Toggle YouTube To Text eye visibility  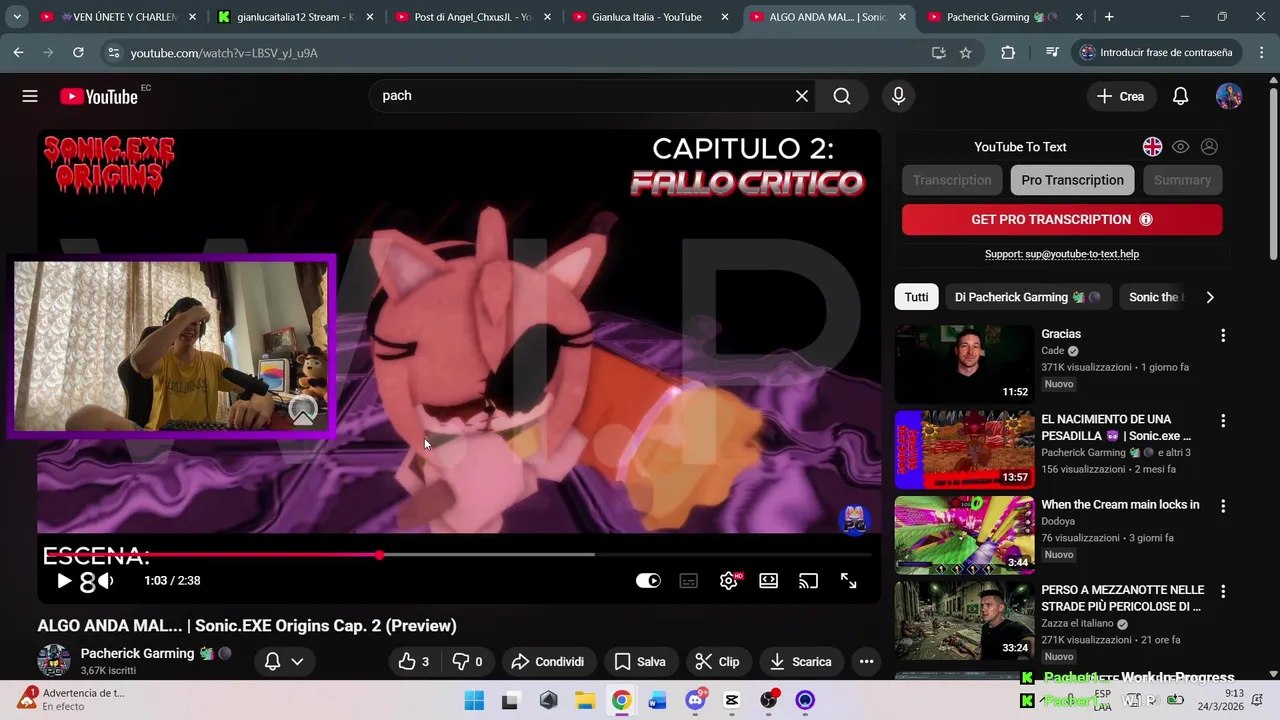pos(1181,147)
